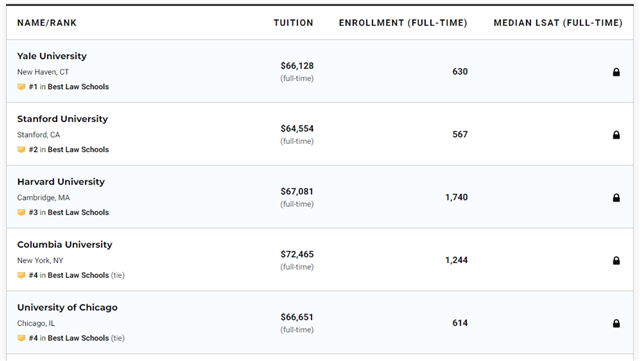
Task: Click the badge icon beside Yale's #1 ranking
Action: (x=21, y=87)
